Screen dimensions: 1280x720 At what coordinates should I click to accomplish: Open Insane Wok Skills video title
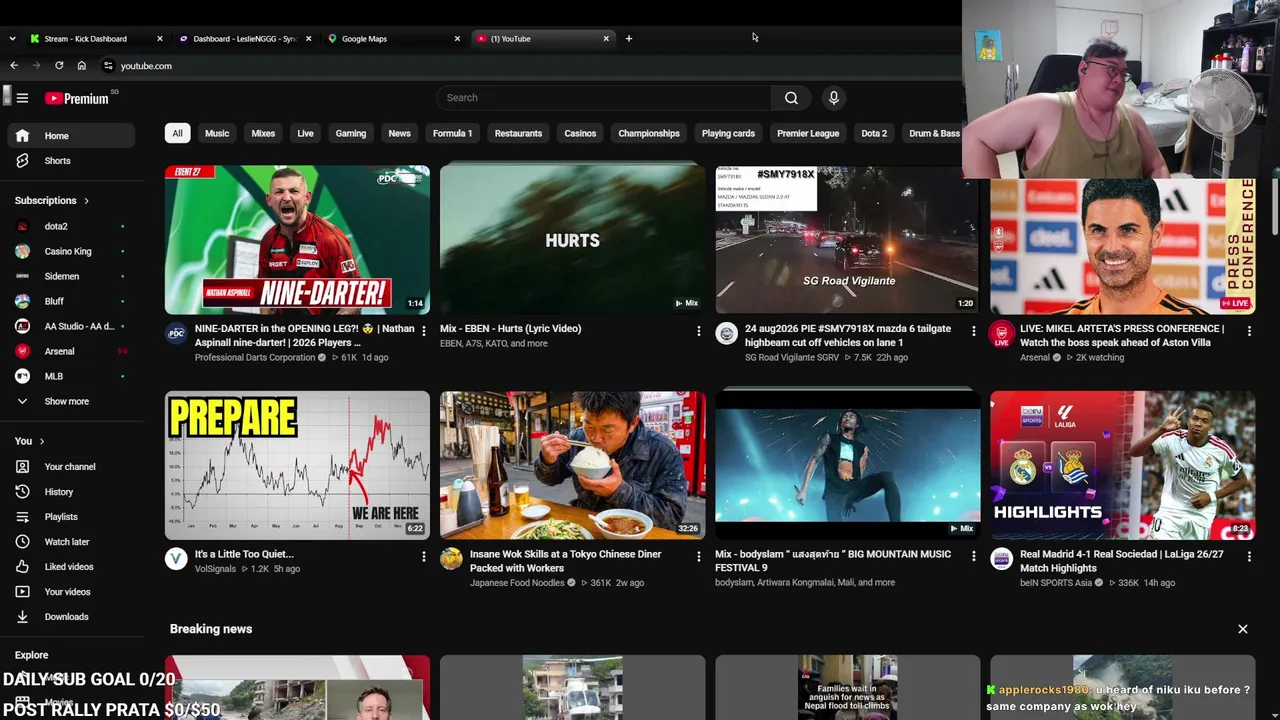566,561
